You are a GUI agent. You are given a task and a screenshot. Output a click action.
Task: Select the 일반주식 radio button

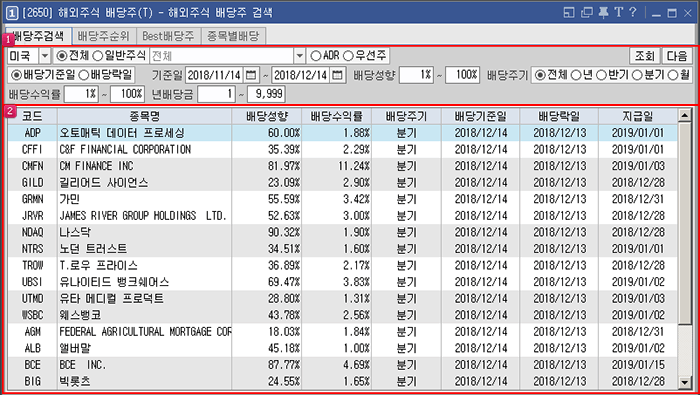(x=97, y=56)
